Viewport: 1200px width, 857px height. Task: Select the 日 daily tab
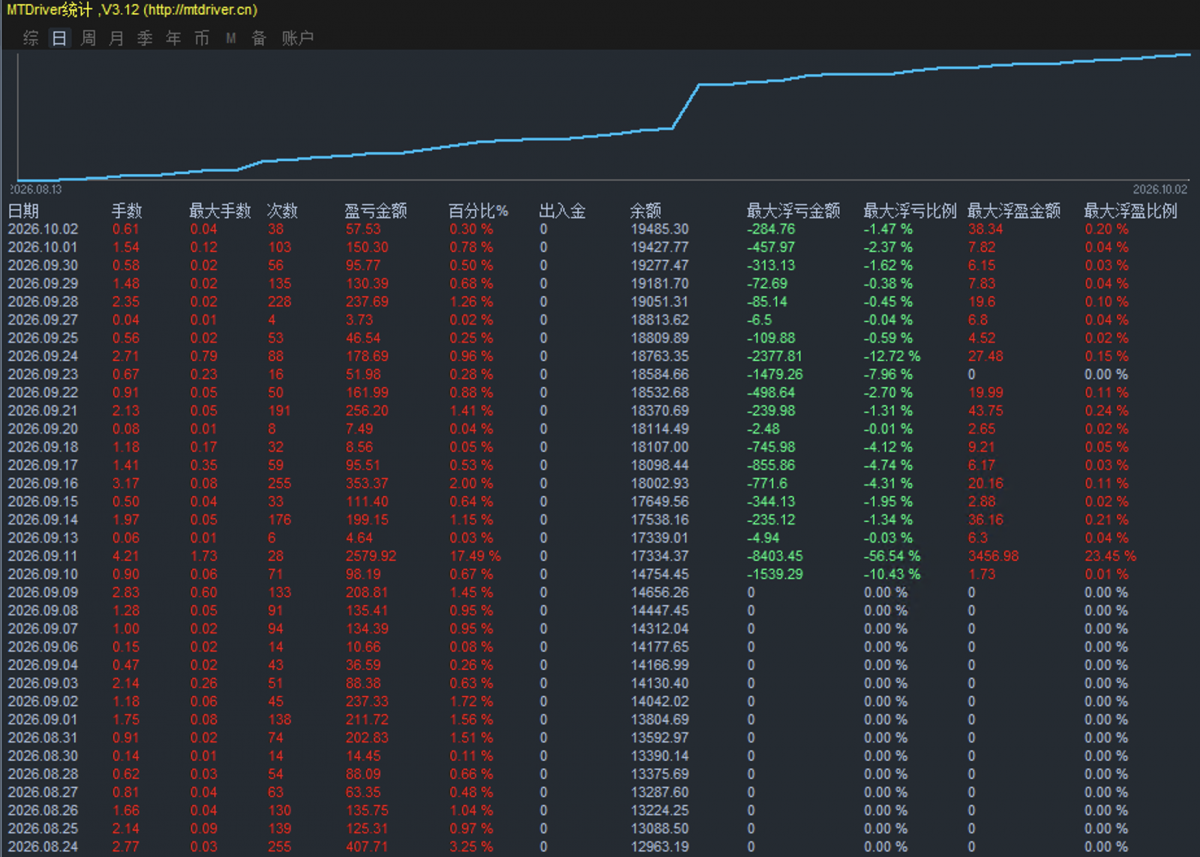click(60, 39)
